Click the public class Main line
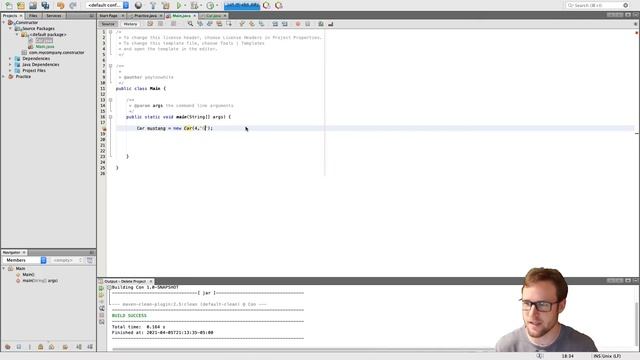The image size is (640, 360). pyautogui.click(x=141, y=88)
